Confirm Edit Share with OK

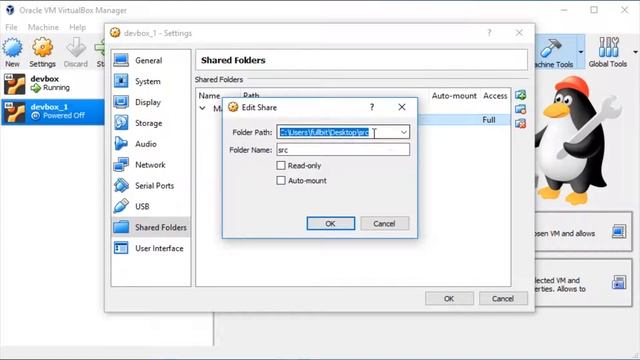[331, 224]
